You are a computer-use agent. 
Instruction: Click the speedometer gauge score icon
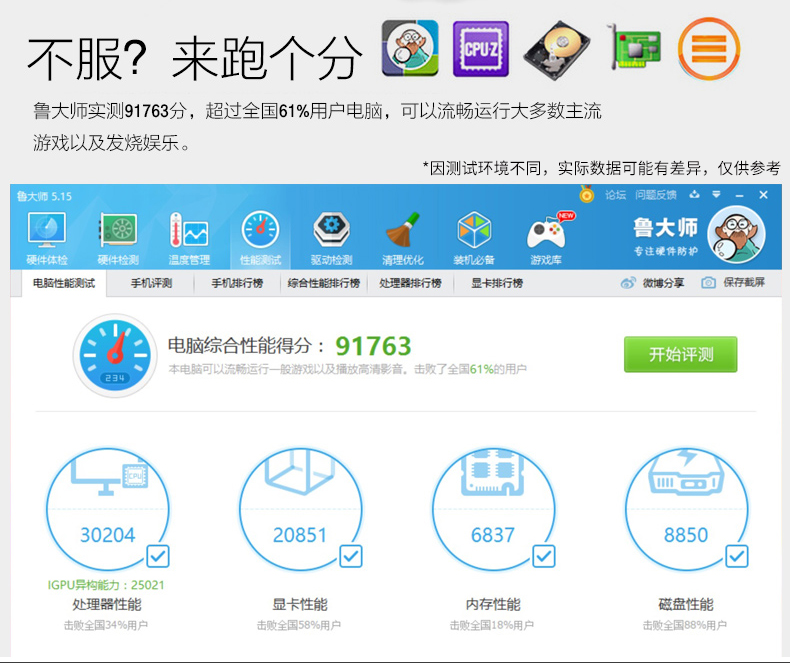point(115,356)
